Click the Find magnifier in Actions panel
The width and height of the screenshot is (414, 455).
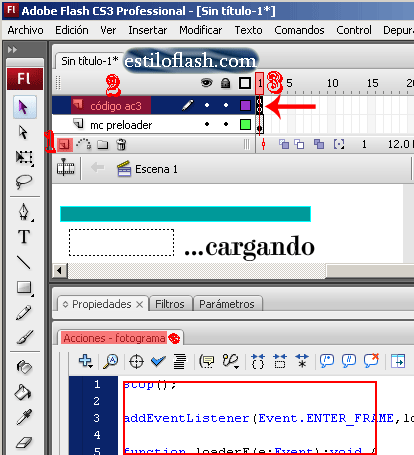tap(111, 361)
